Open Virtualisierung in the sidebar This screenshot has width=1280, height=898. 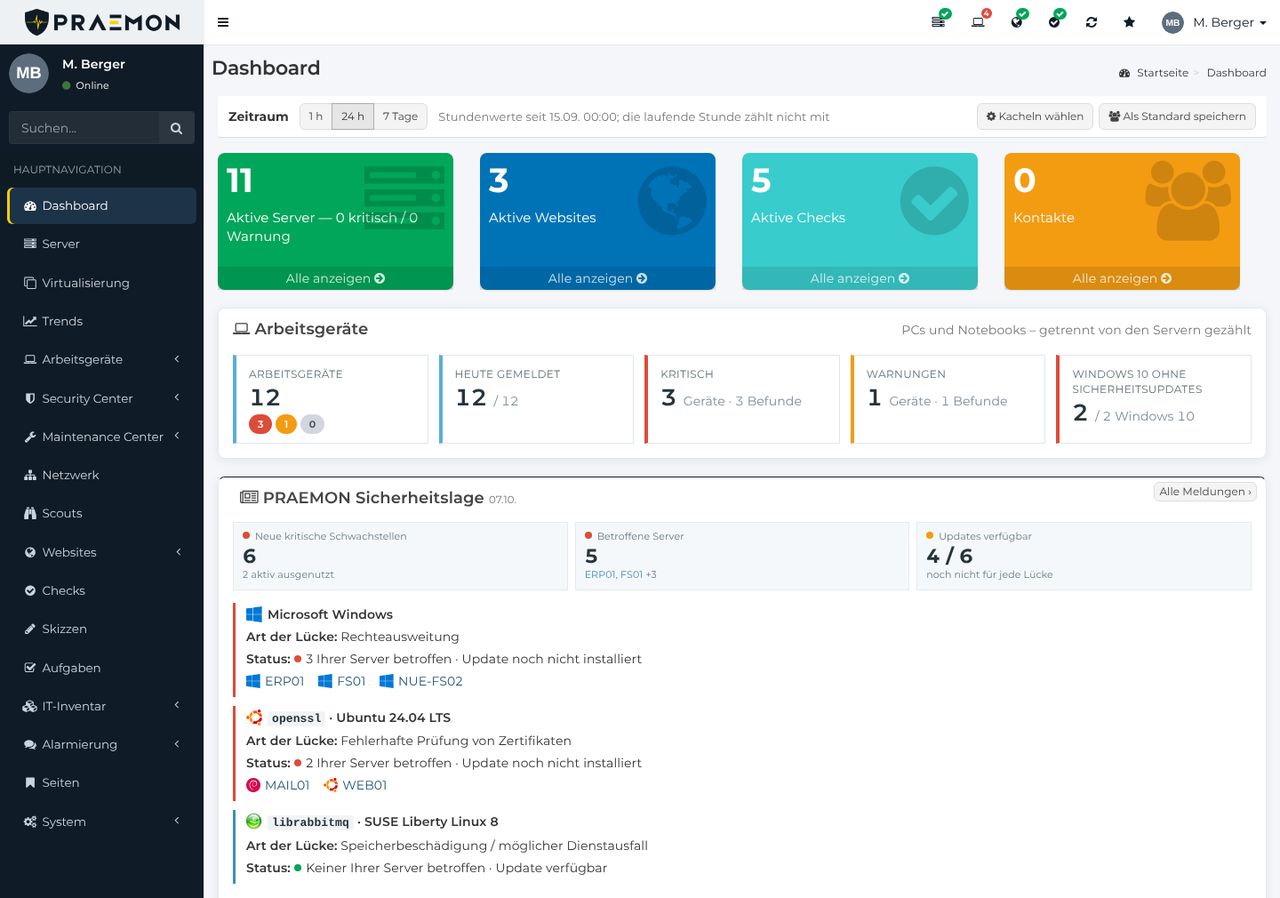point(102,283)
